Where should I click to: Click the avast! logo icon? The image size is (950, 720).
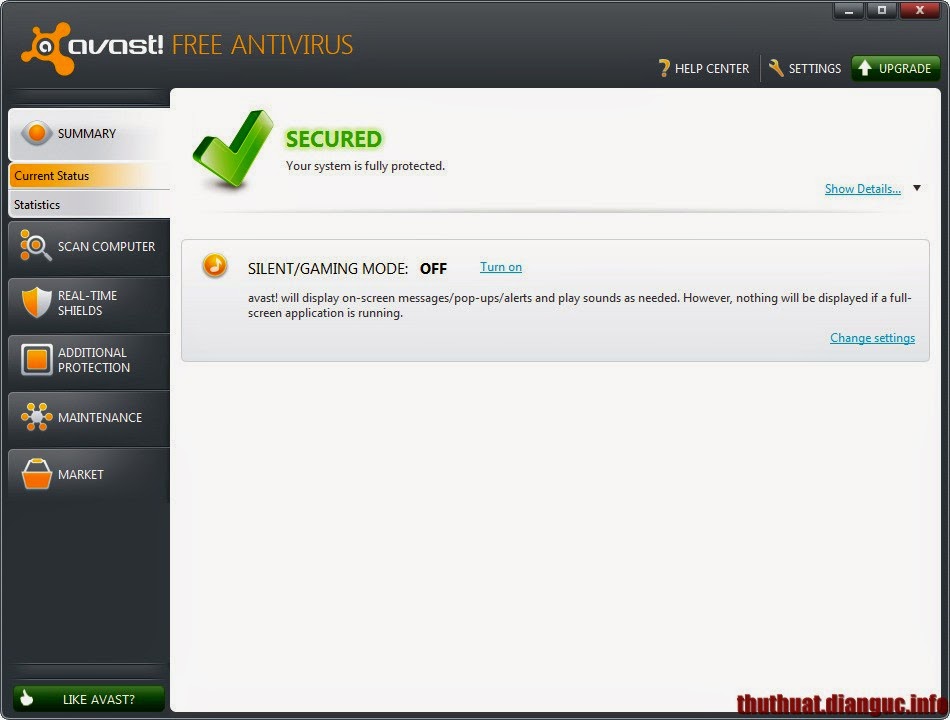(x=46, y=48)
